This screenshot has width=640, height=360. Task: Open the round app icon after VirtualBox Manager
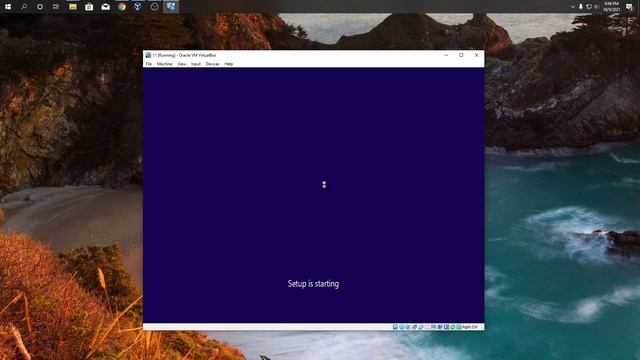(154, 7)
